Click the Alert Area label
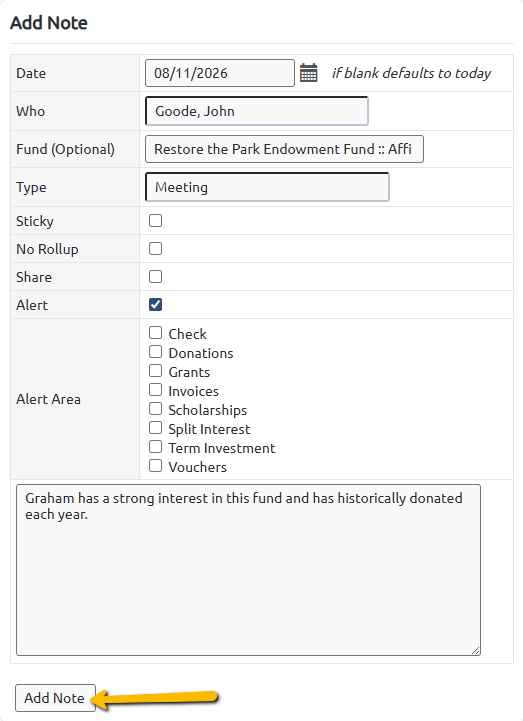The image size is (523, 721). [48, 399]
